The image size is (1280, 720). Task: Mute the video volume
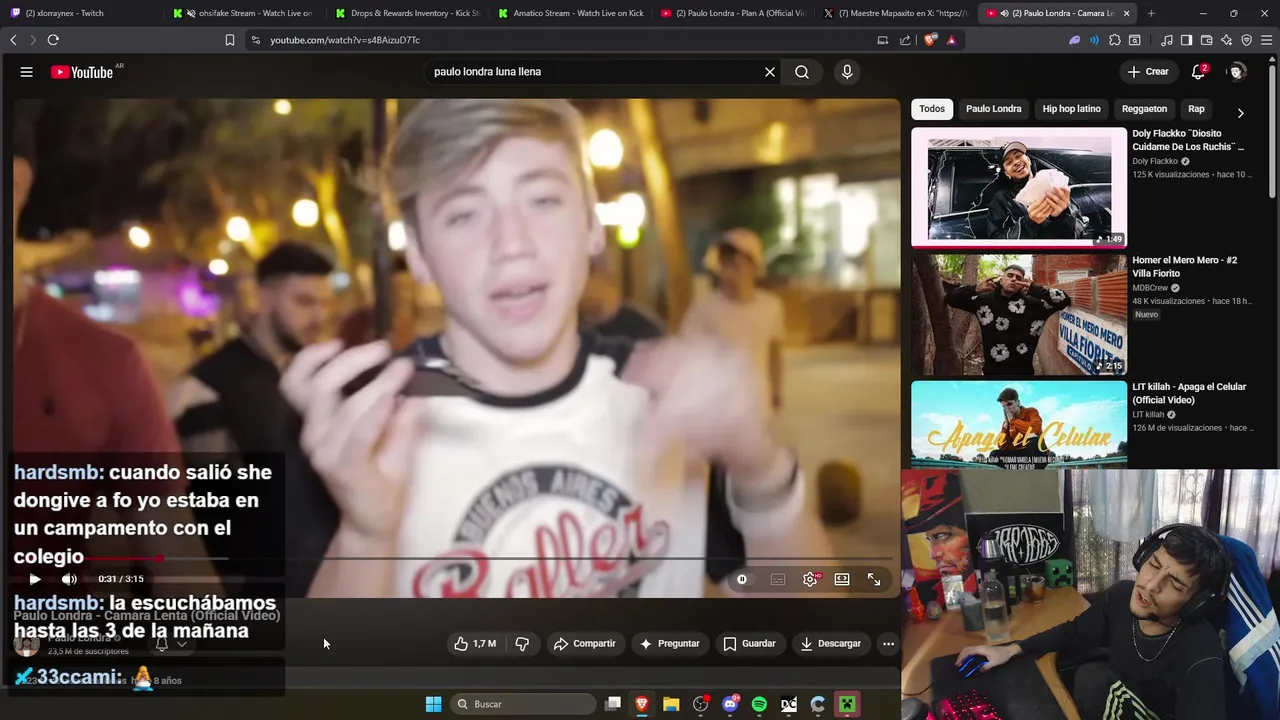pyautogui.click(x=69, y=579)
